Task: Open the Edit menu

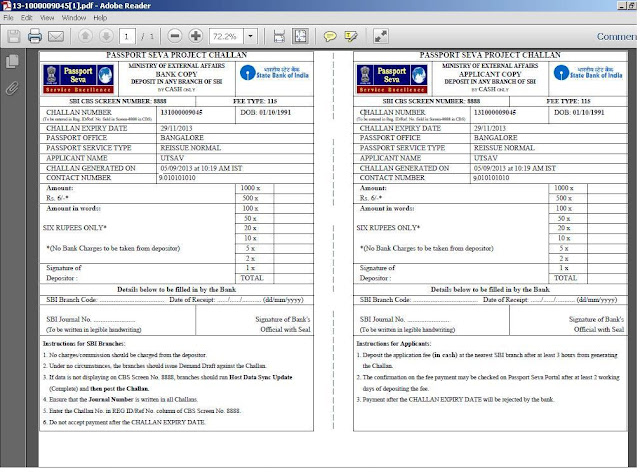Action: 27,18
